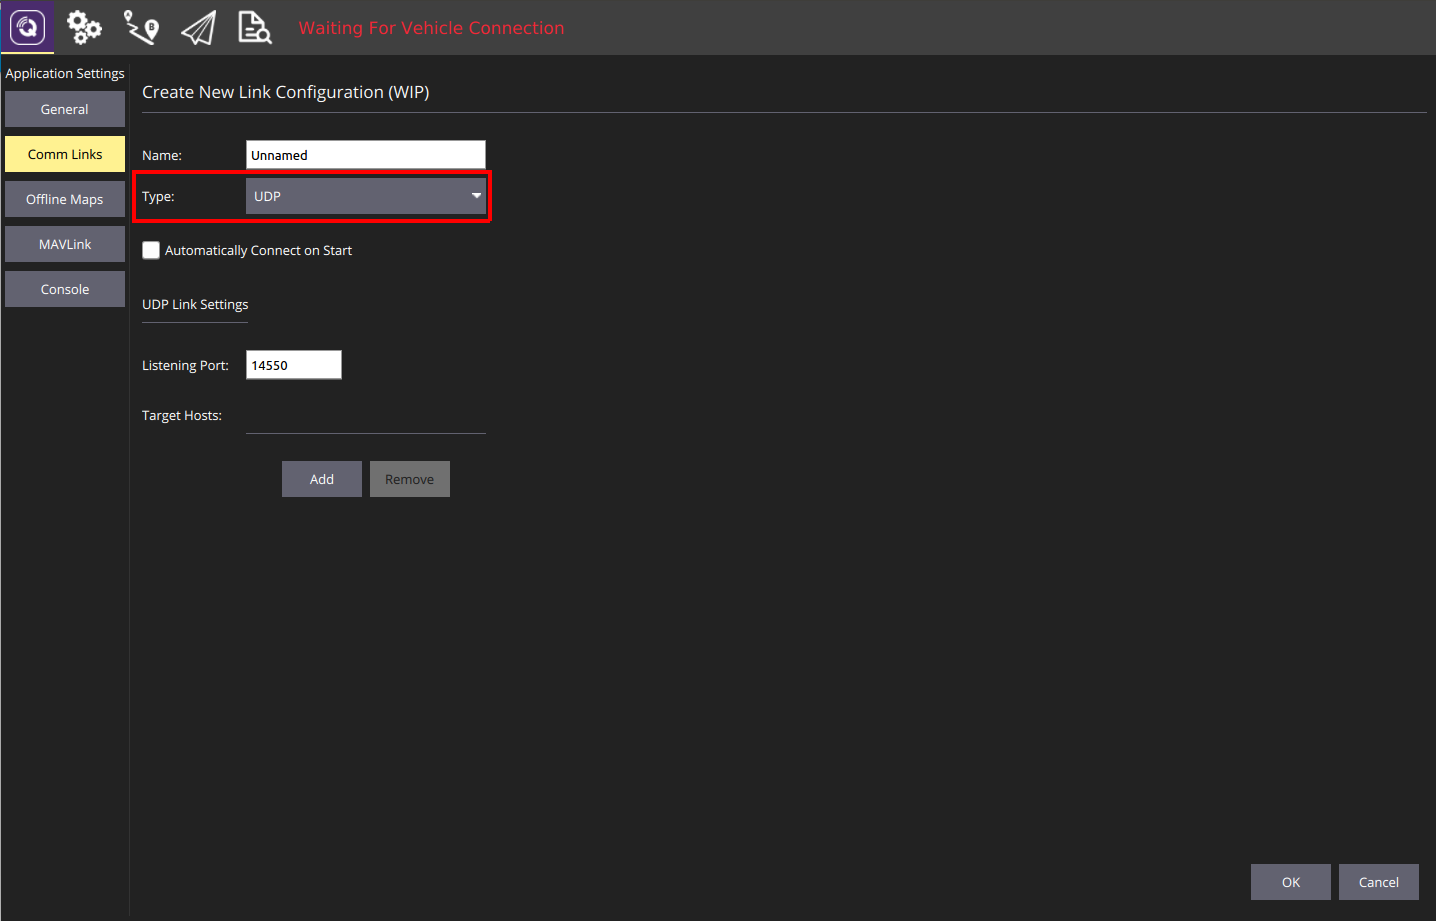The width and height of the screenshot is (1436, 921).
Task: Open the Plan view waypoint icon
Action: (x=141, y=27)
